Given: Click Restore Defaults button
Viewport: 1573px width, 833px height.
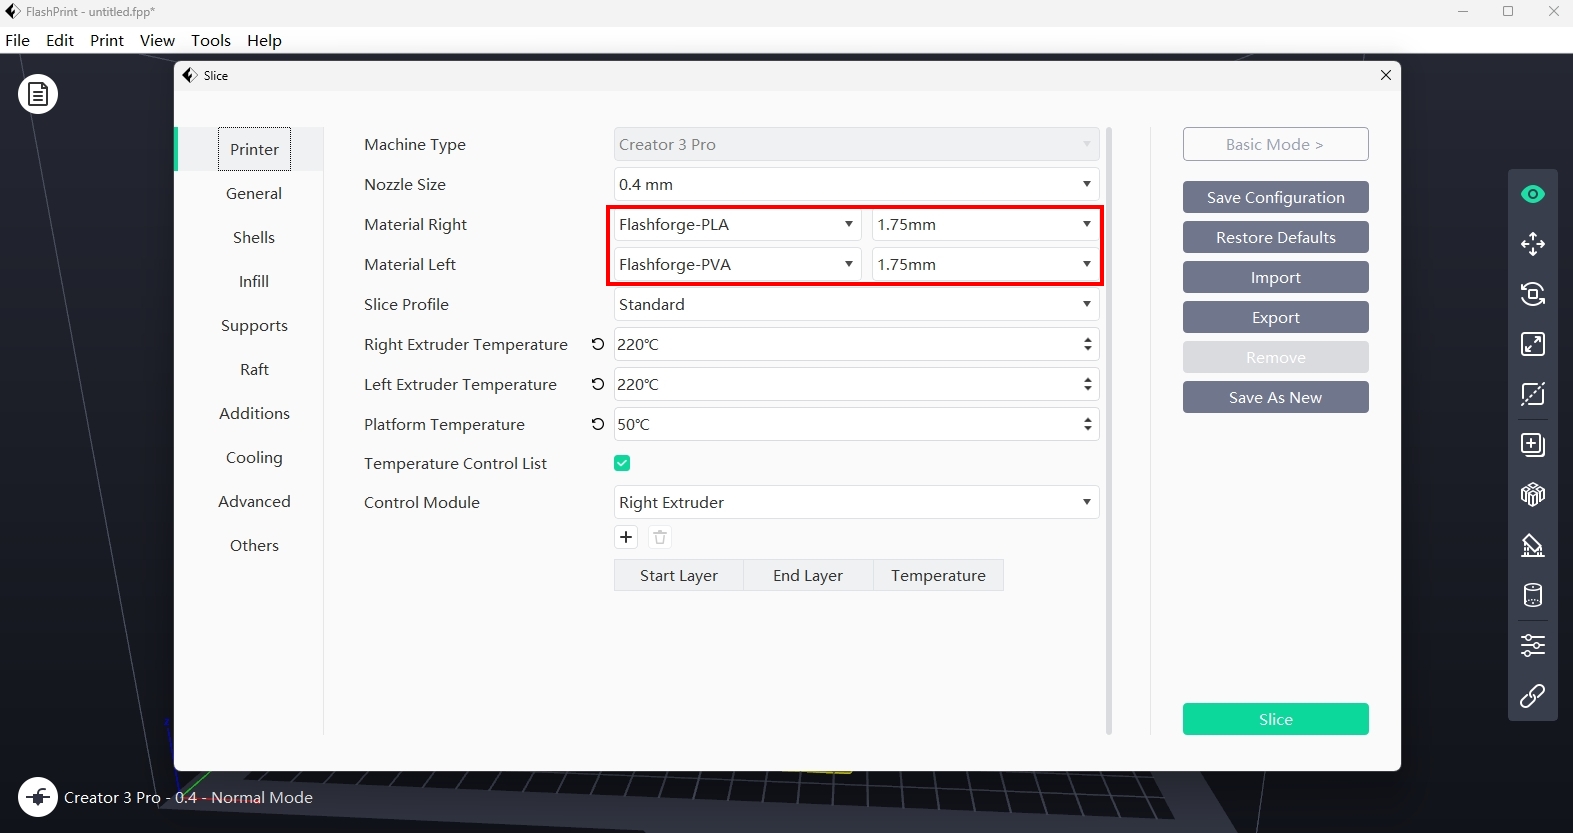Looking at the screenshot, I should (1275, 237).
